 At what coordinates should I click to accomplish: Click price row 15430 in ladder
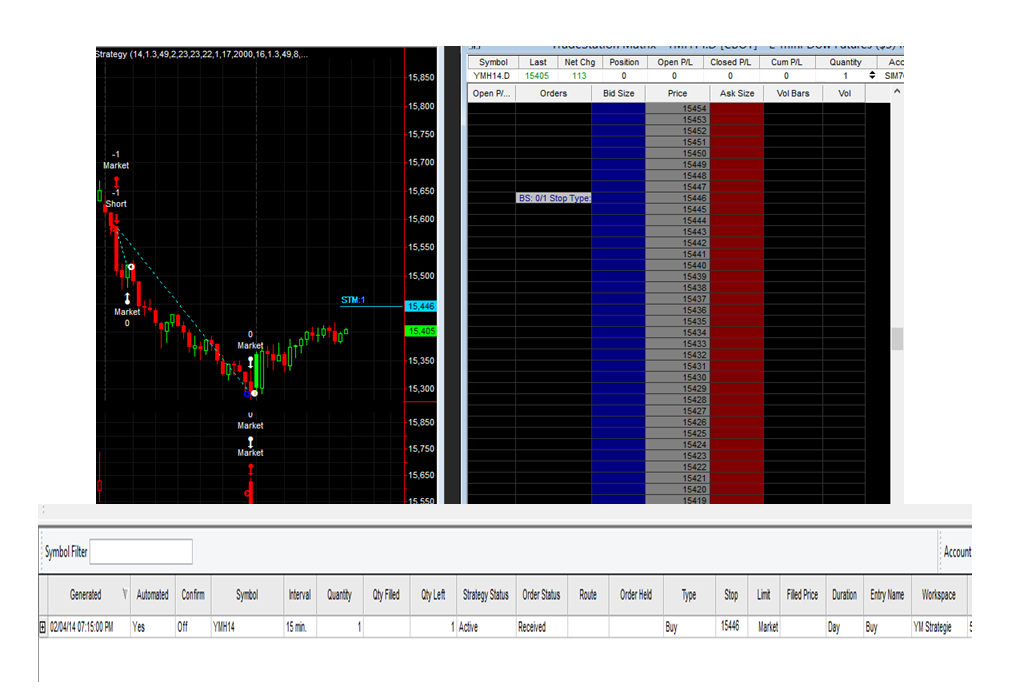pos(678,377)
